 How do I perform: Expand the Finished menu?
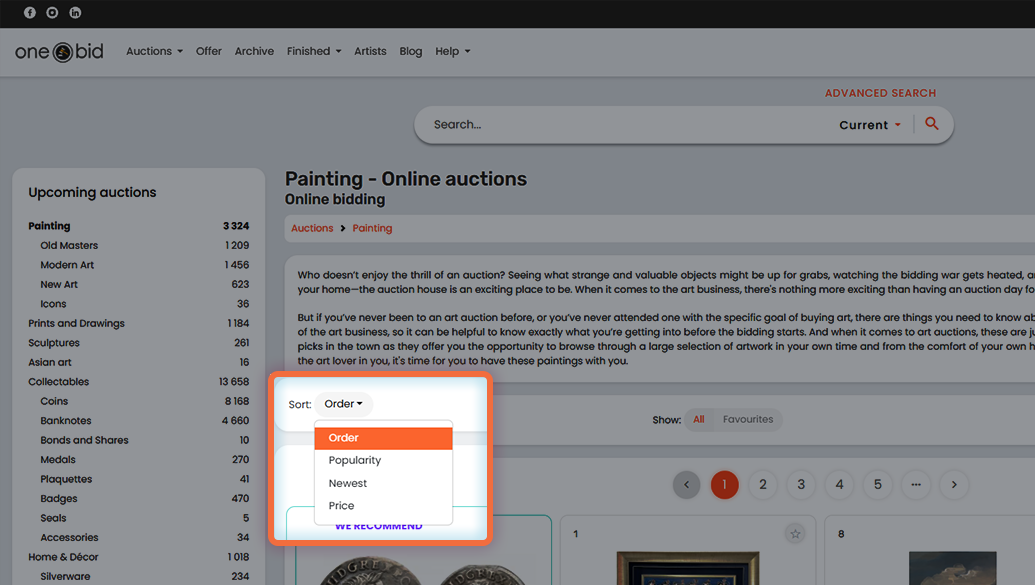314,51
